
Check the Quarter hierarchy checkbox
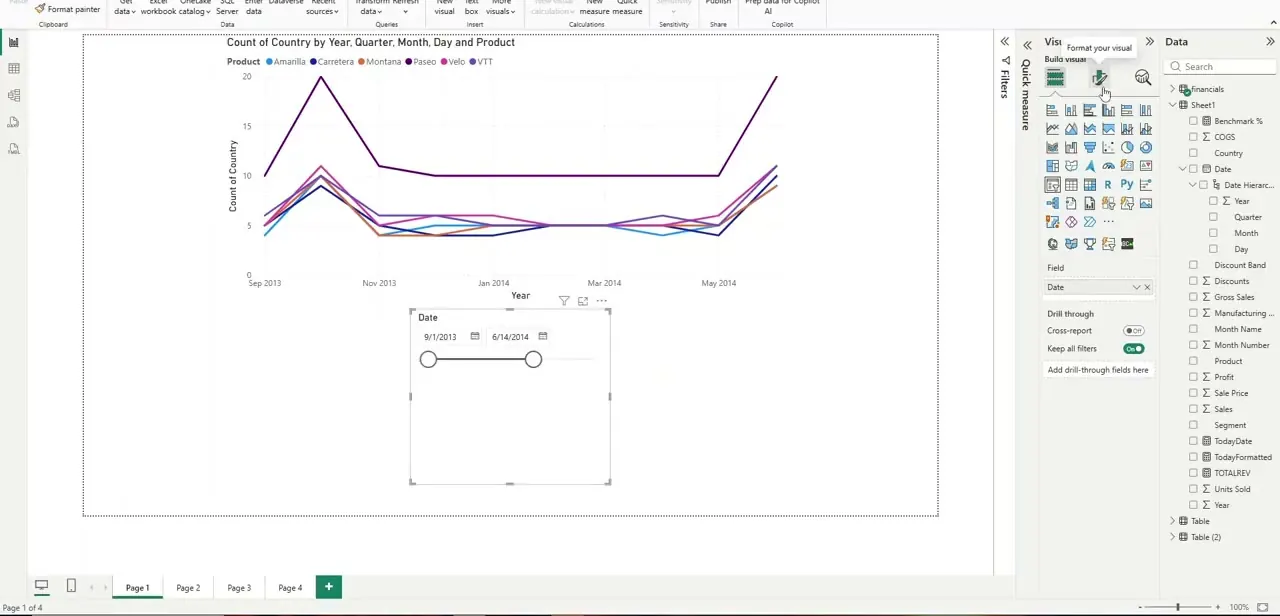pyautogui.click(x=1213, y=217)
